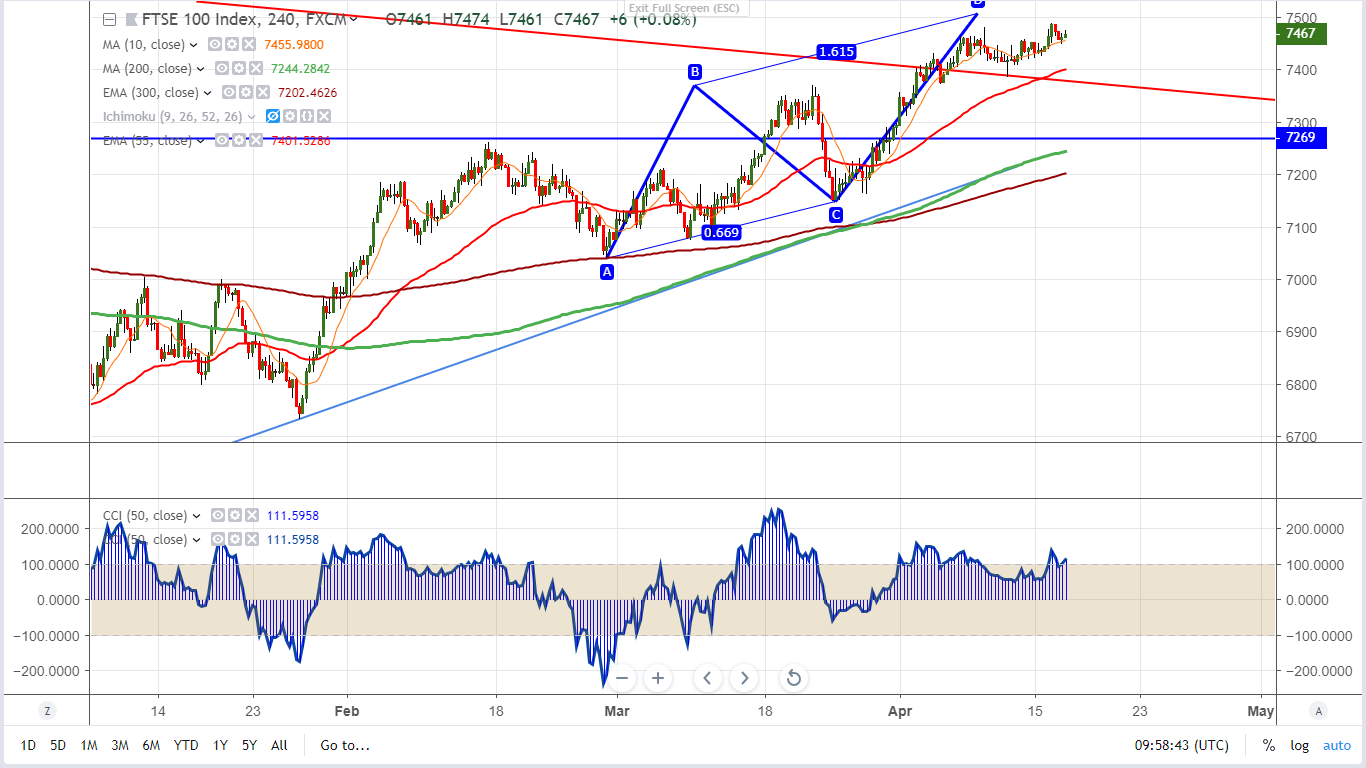Toggle the auto scale option
Screen dimensions: 1366x768
click(x=1337, y=745)
